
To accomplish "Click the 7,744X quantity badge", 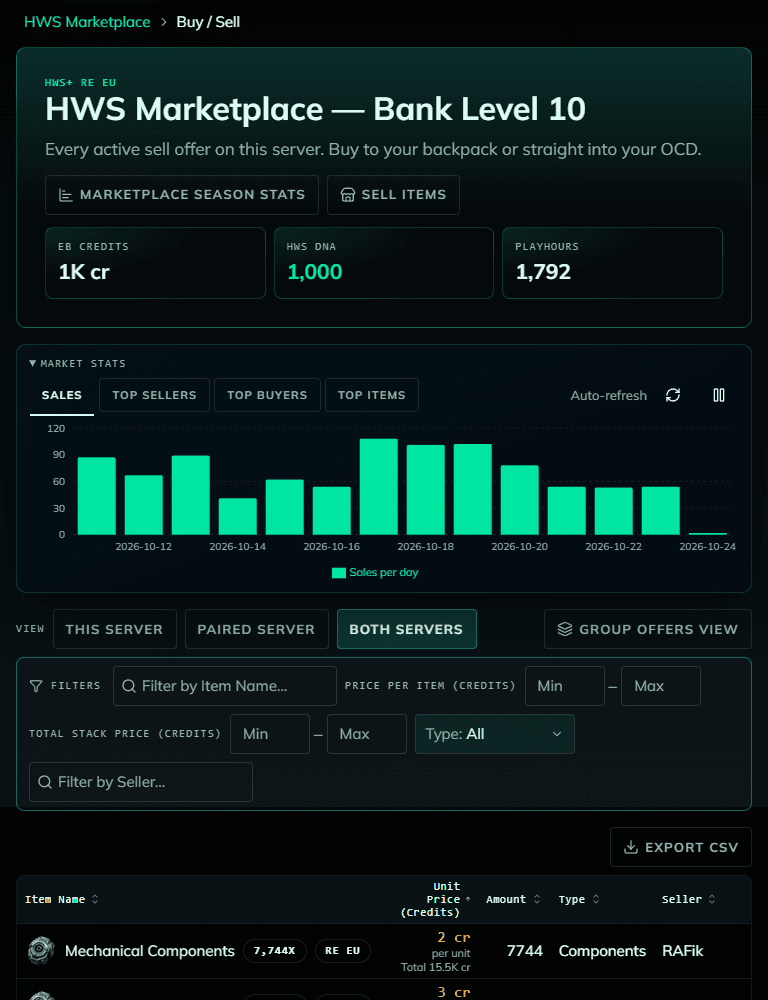I will click(274, 951).
